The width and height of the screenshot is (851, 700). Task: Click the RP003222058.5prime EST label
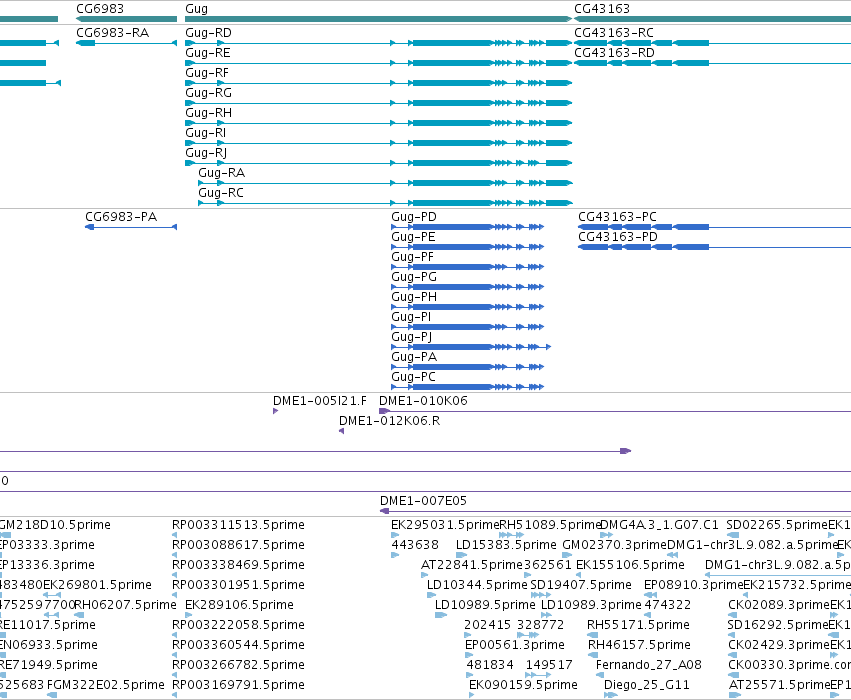(x=238, y=625)
